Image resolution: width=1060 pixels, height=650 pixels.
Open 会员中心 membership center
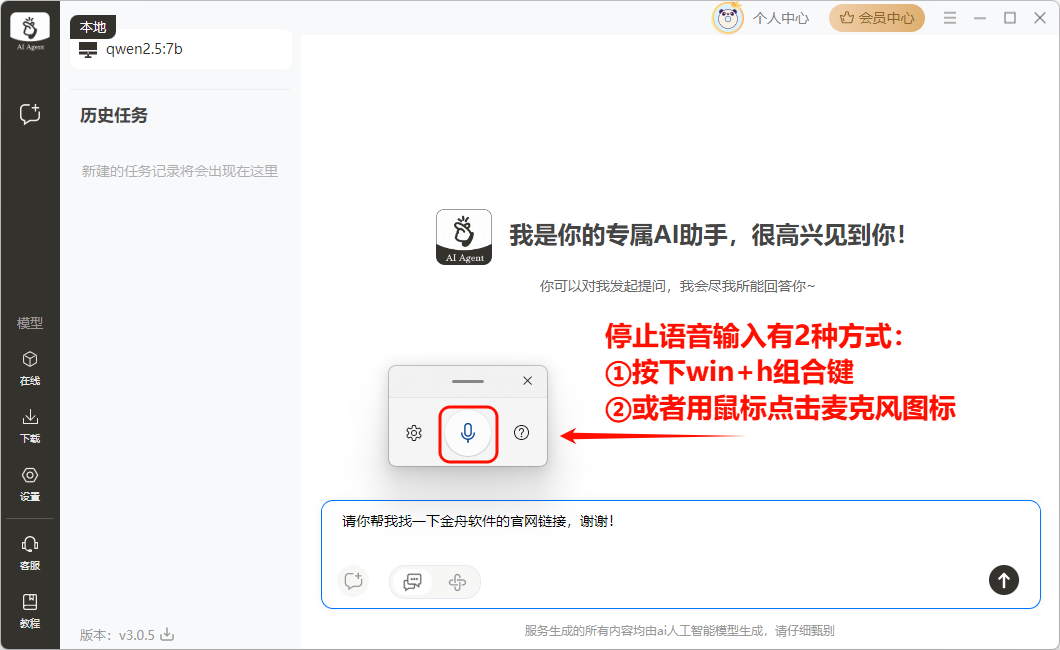point(876,18)
